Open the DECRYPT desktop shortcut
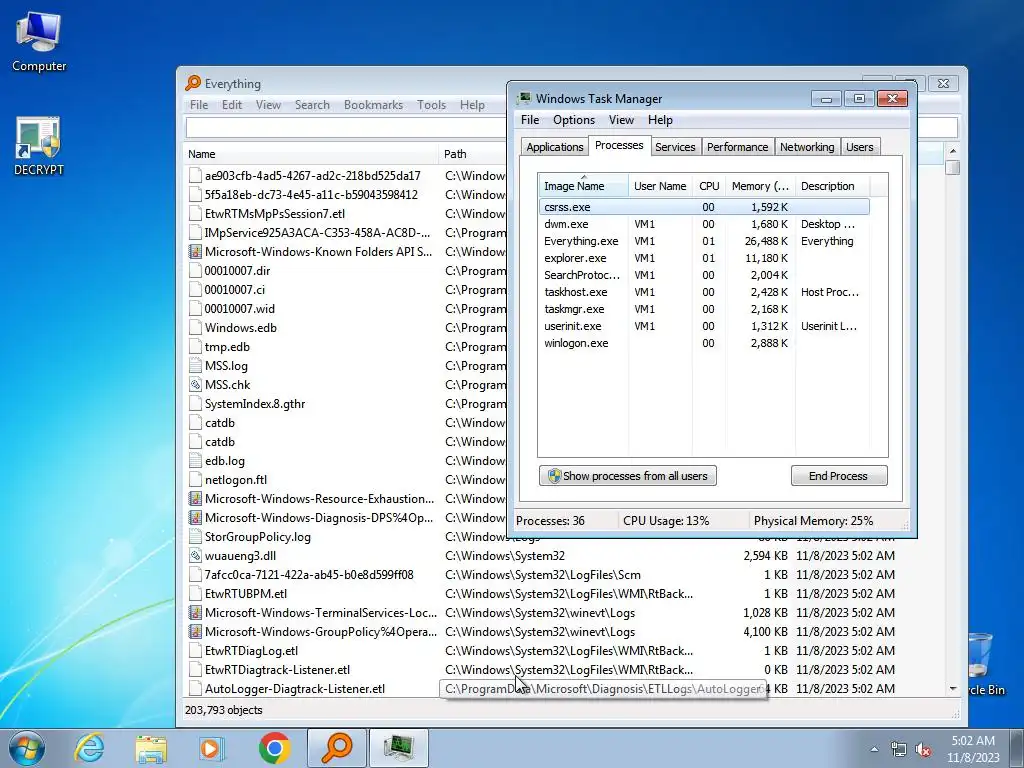 (39, 147)
